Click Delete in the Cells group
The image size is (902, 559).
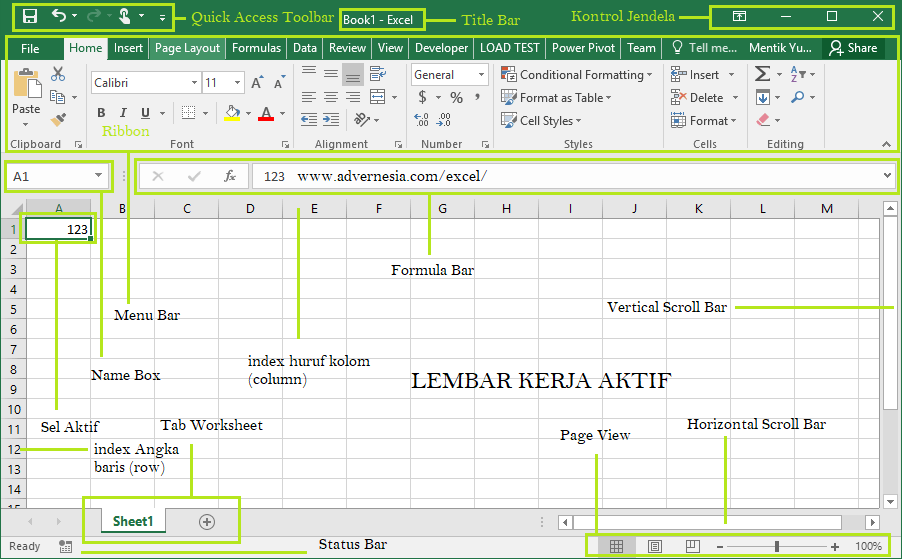coord(705,98)
